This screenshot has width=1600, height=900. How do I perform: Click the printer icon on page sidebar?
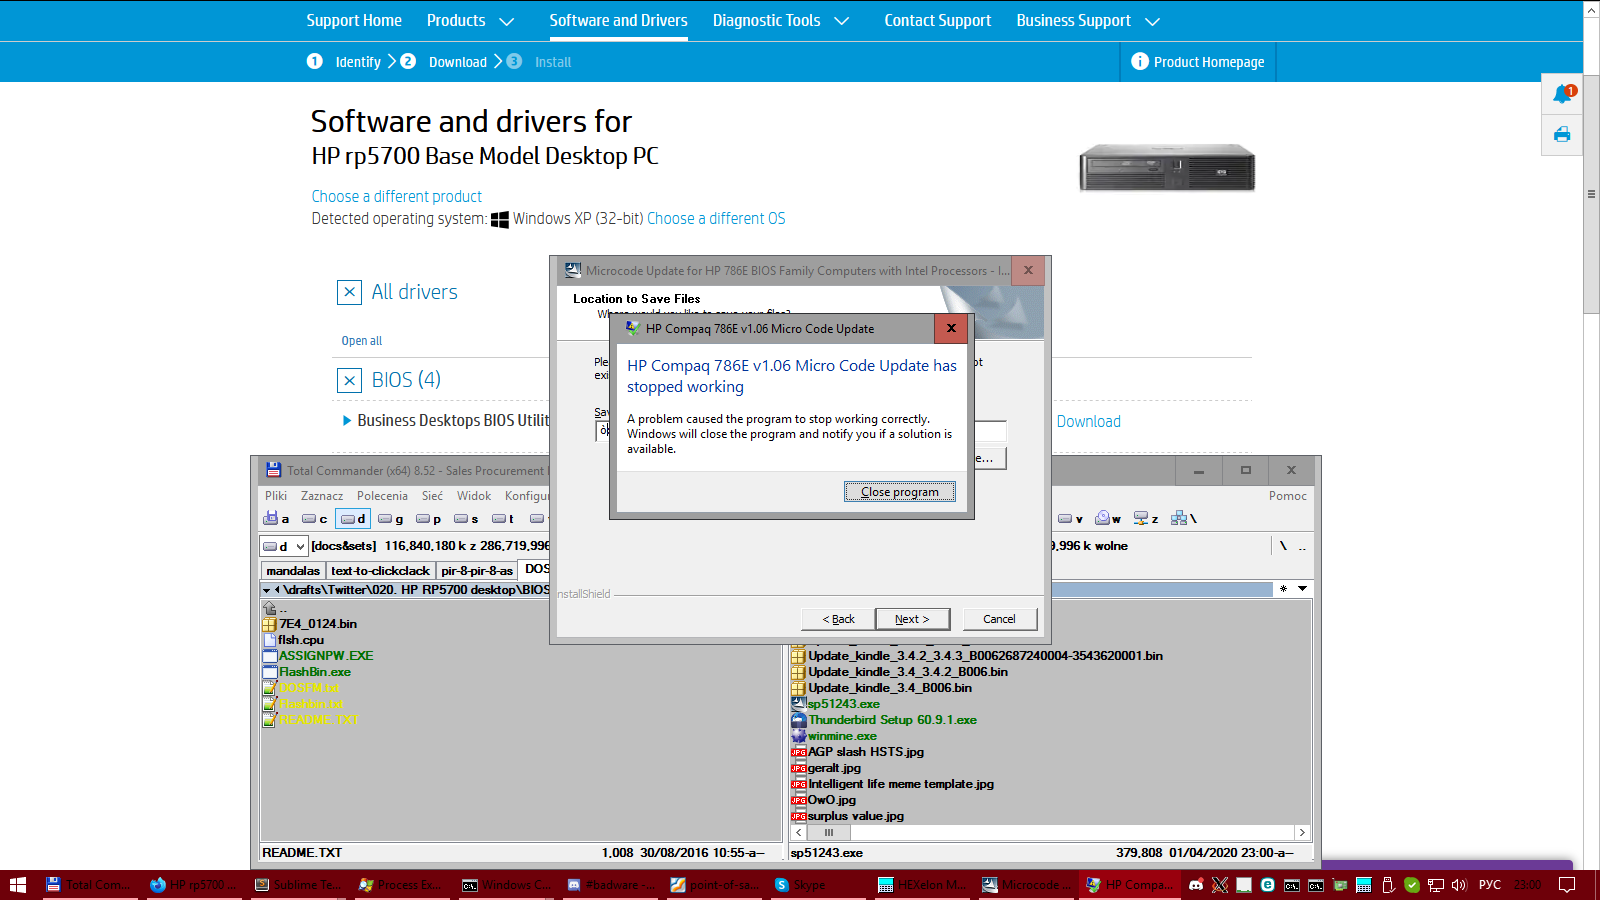[1562, 135]
